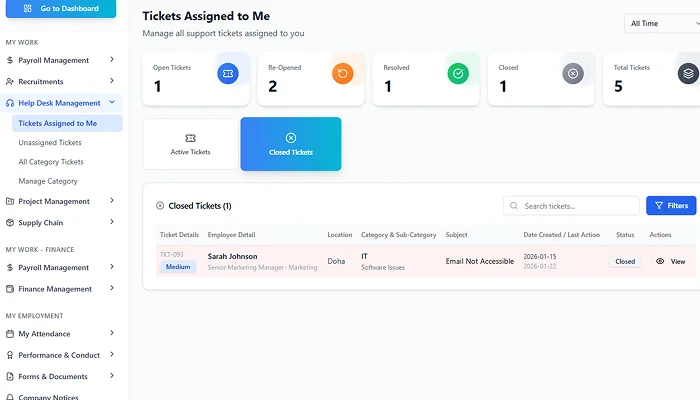This screenshot has height=400, width=700.
Task: Switch to the Active Tickets tab
Action: point(191,144)
